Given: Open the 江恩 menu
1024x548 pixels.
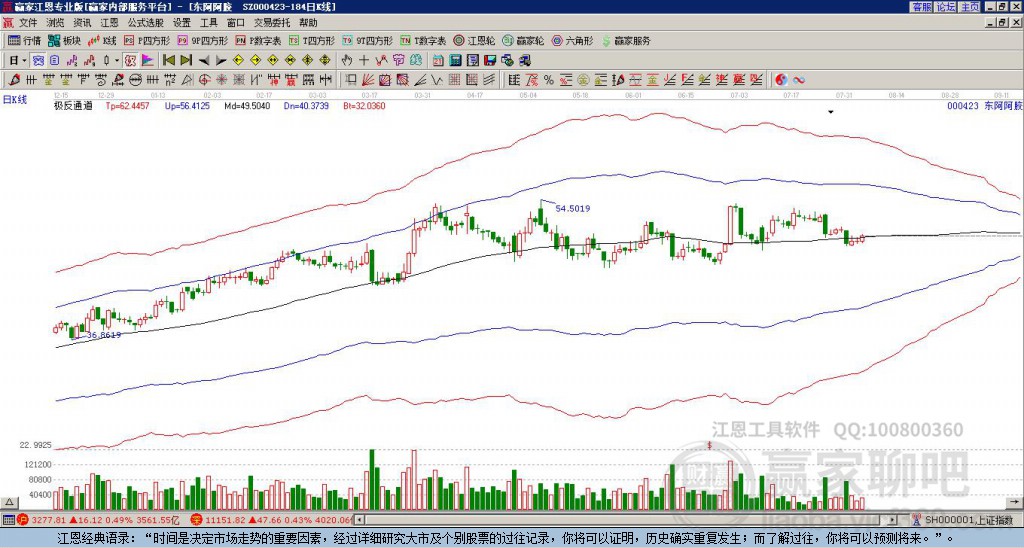Looking at the screenshot, I should click(x=109, y=23).
